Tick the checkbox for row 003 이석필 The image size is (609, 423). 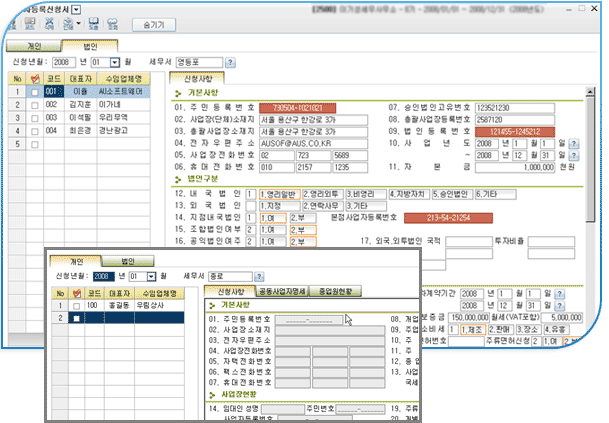(35, 118)
